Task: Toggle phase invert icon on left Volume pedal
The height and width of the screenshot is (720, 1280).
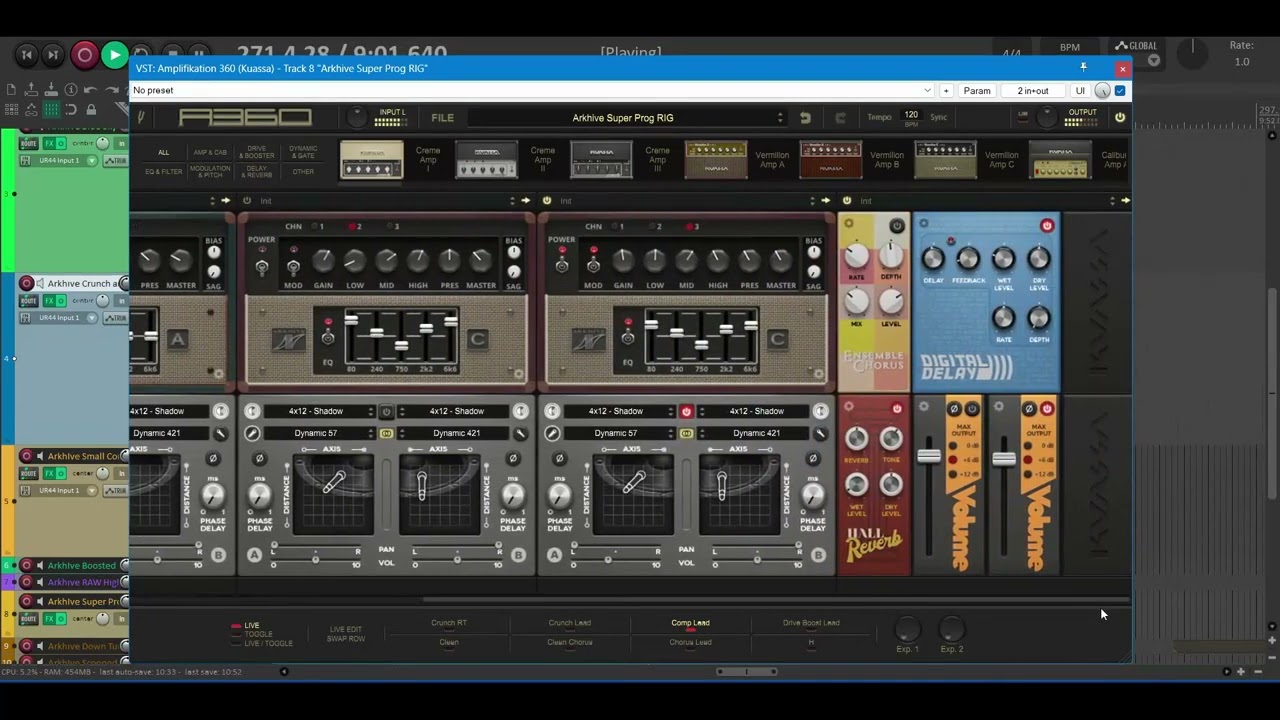Action: point(953,408)
